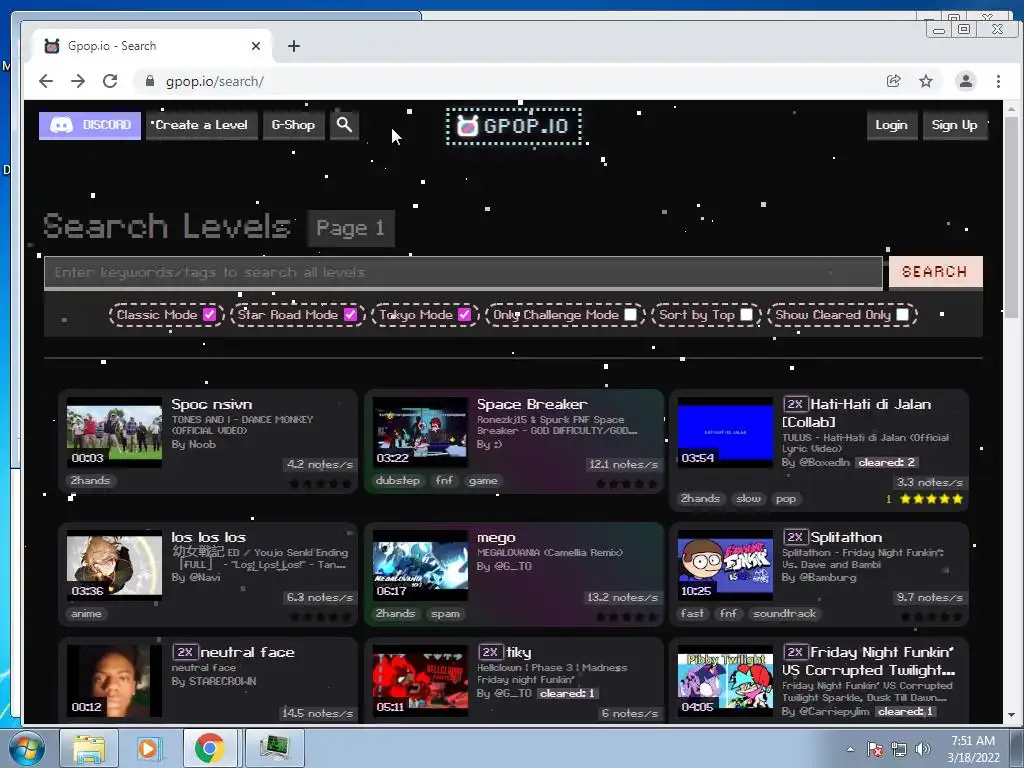Go back with browser back arrow
The height and width of the screenshot is (768, 1024).
[46, 81]
